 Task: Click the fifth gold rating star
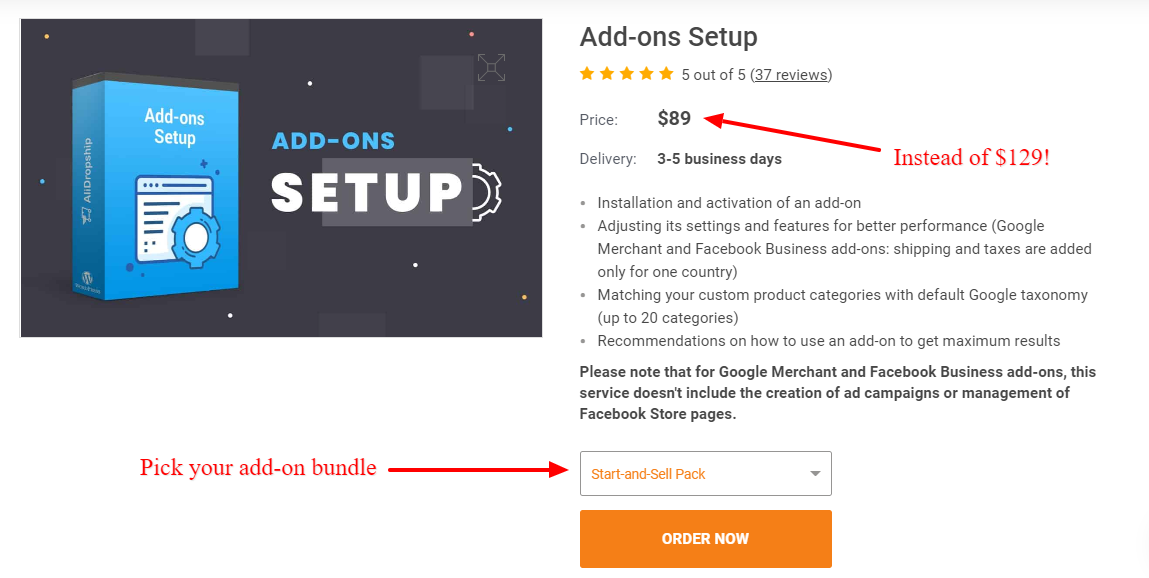click(666, 73)
